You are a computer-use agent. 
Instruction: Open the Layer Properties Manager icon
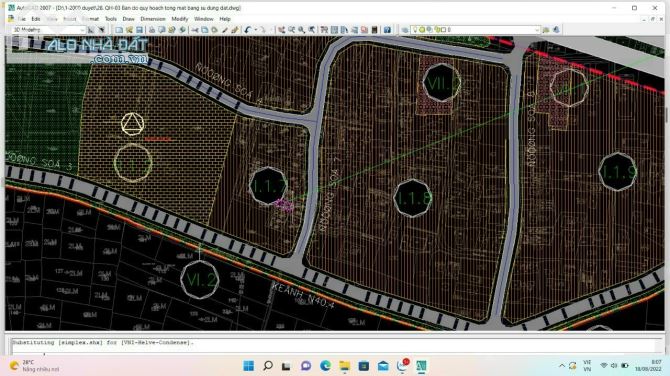click(x=405, y=29)
